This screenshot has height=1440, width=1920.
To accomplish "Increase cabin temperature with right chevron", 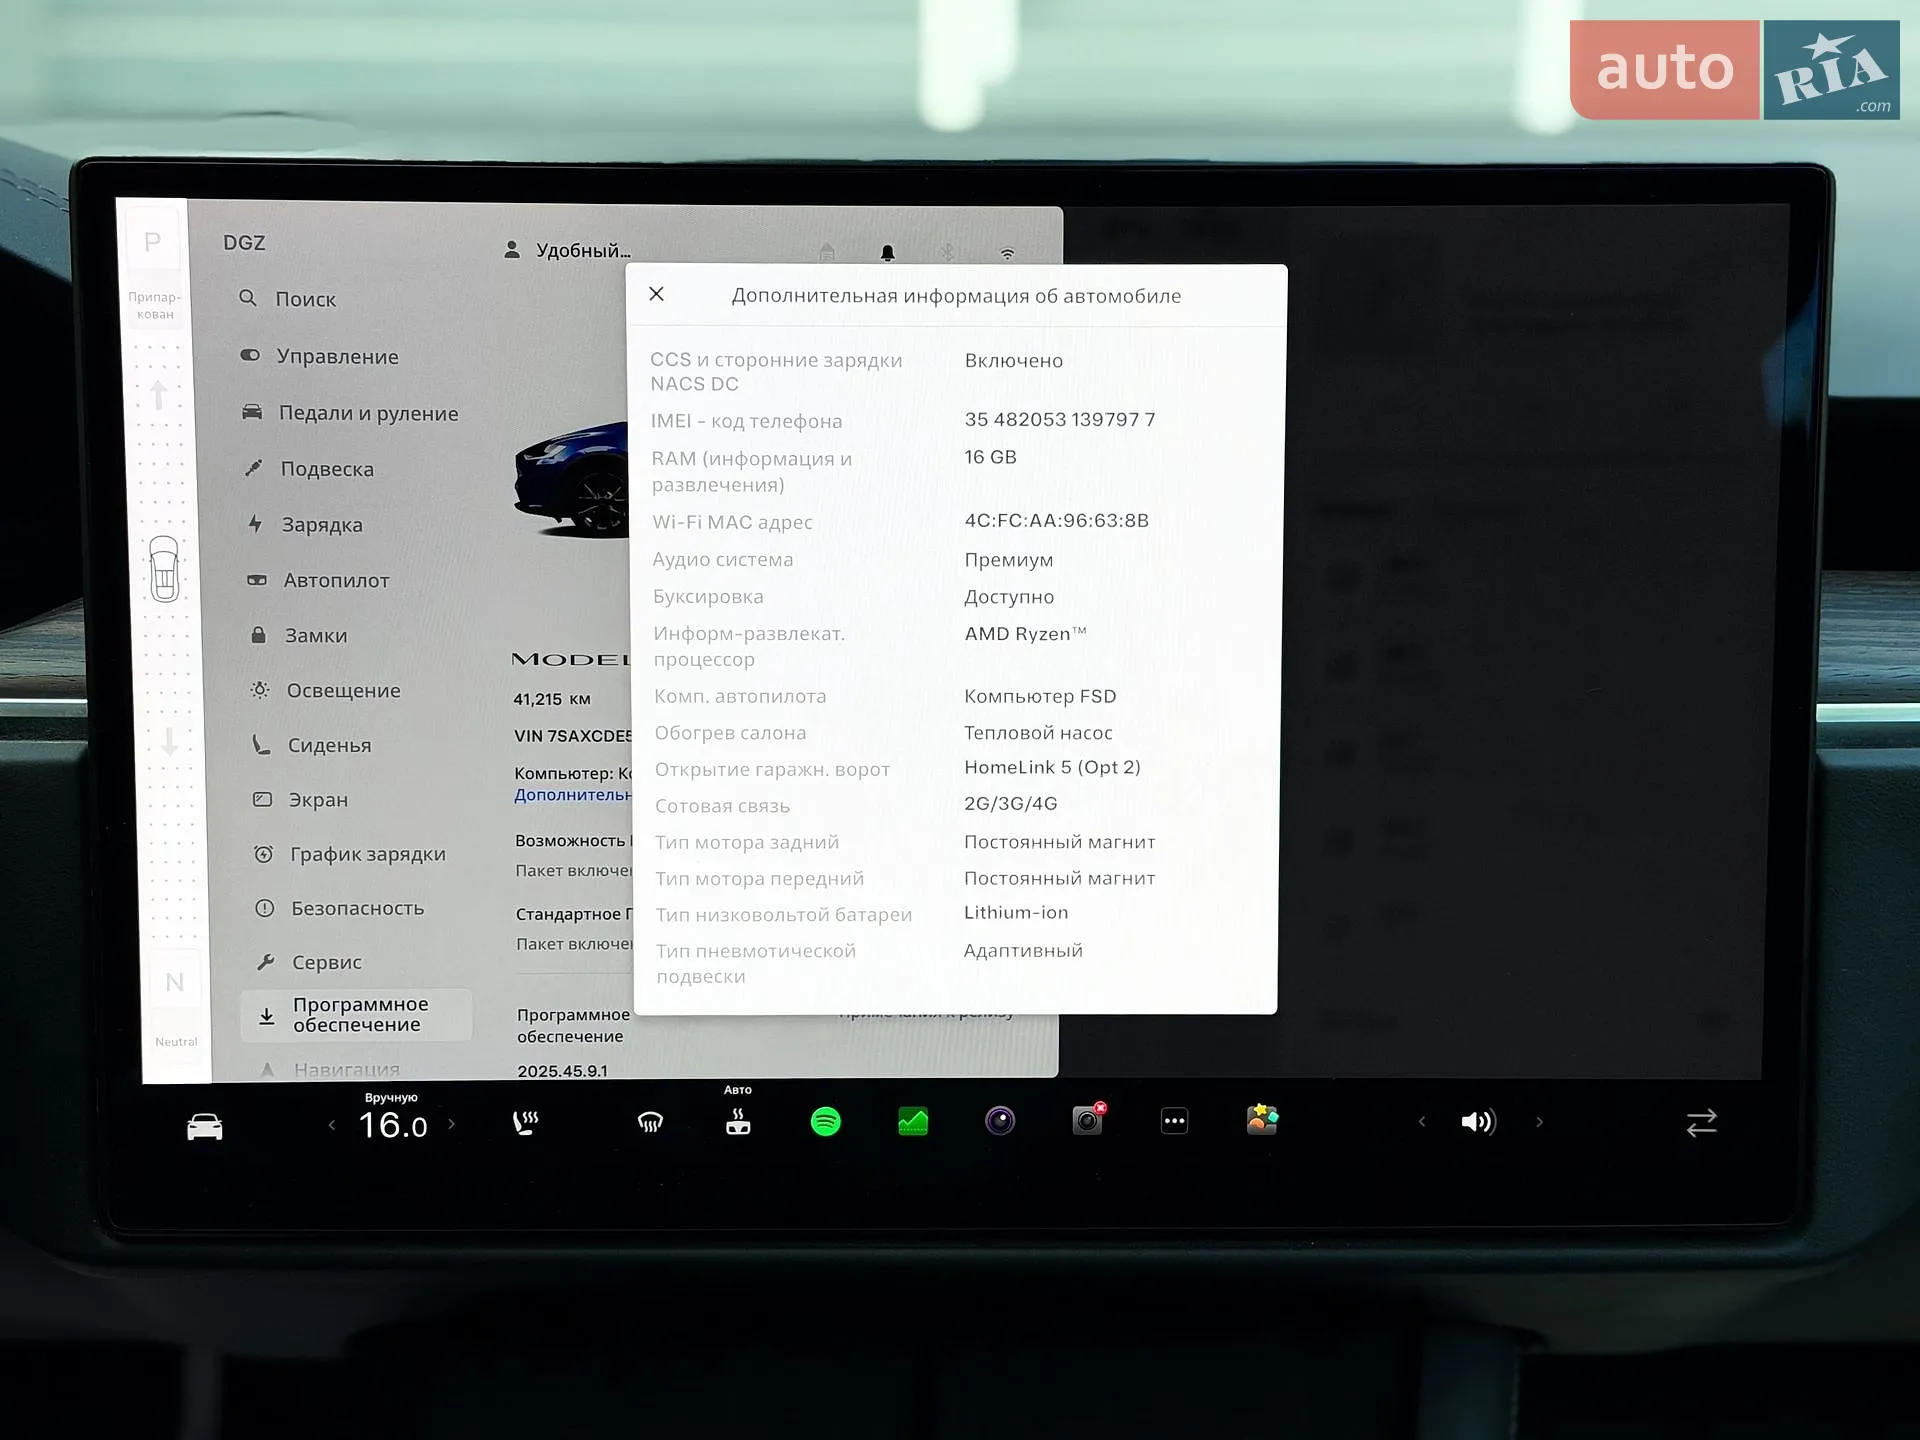I will pyautogui.click(x=451, y=1124).
